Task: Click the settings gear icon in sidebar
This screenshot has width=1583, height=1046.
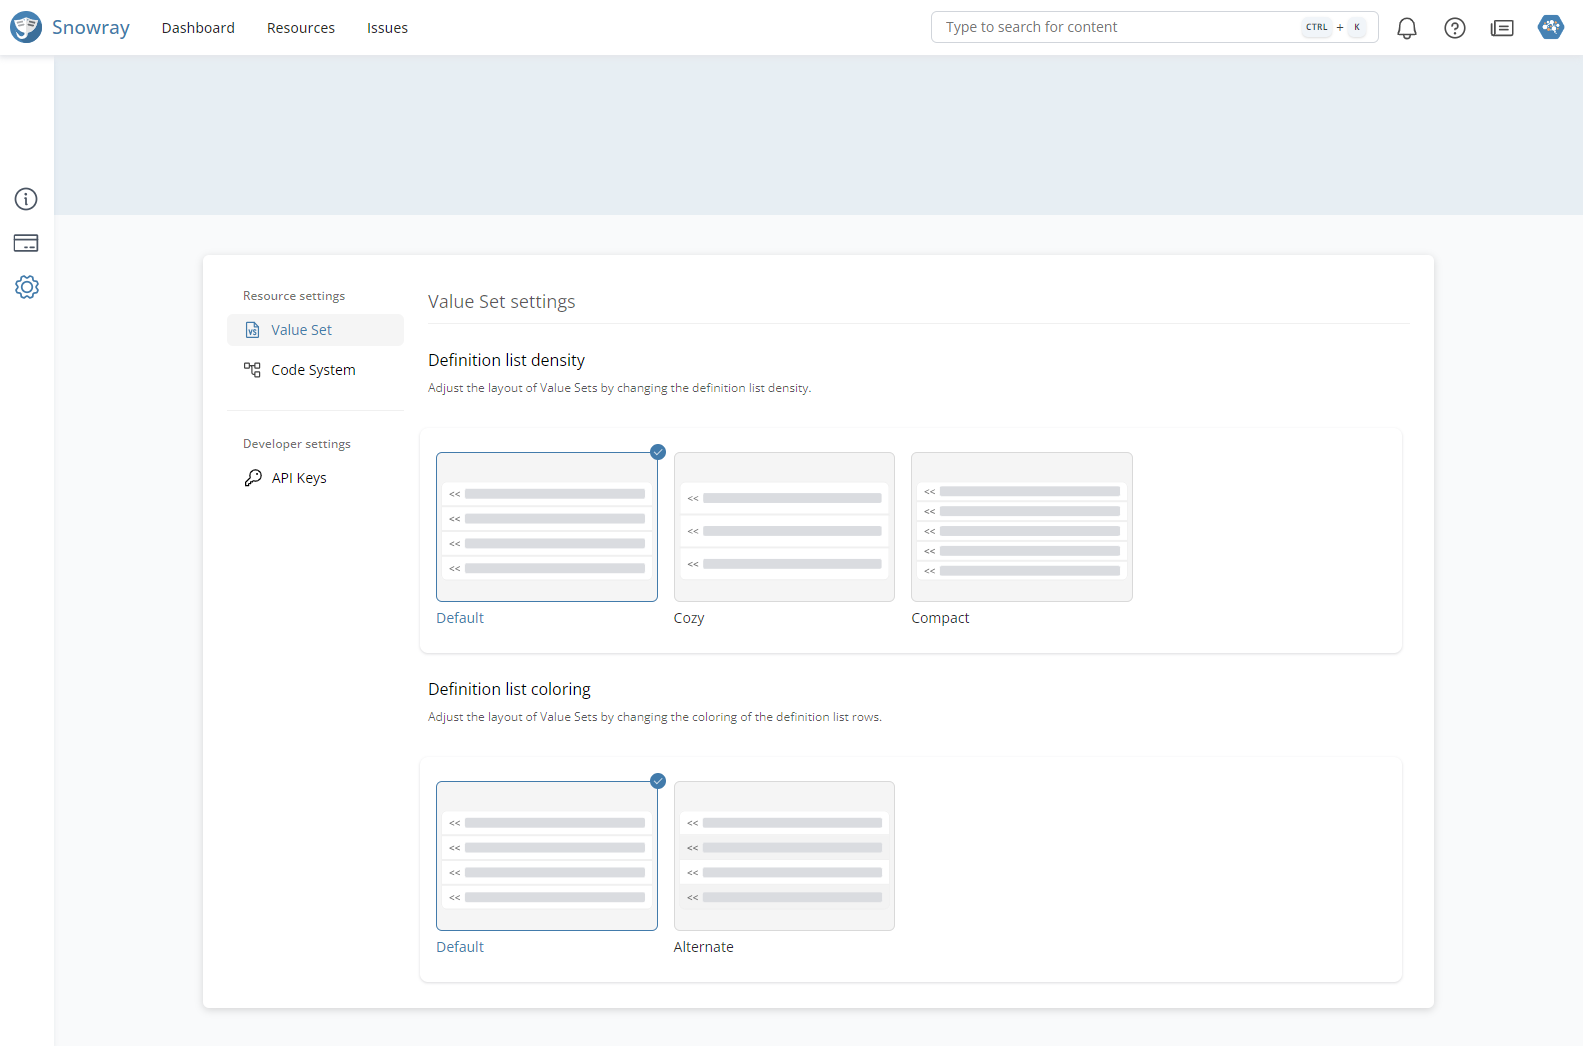Action: click(x=27, y=287)
